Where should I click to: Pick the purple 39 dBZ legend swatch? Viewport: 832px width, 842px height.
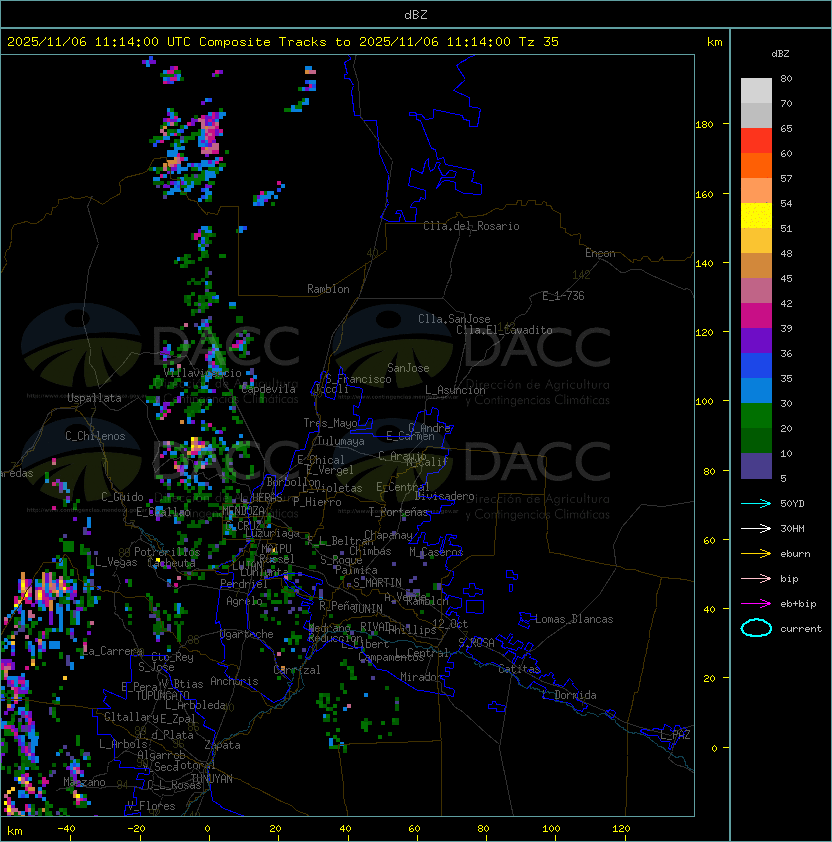(x=756, y=340)
